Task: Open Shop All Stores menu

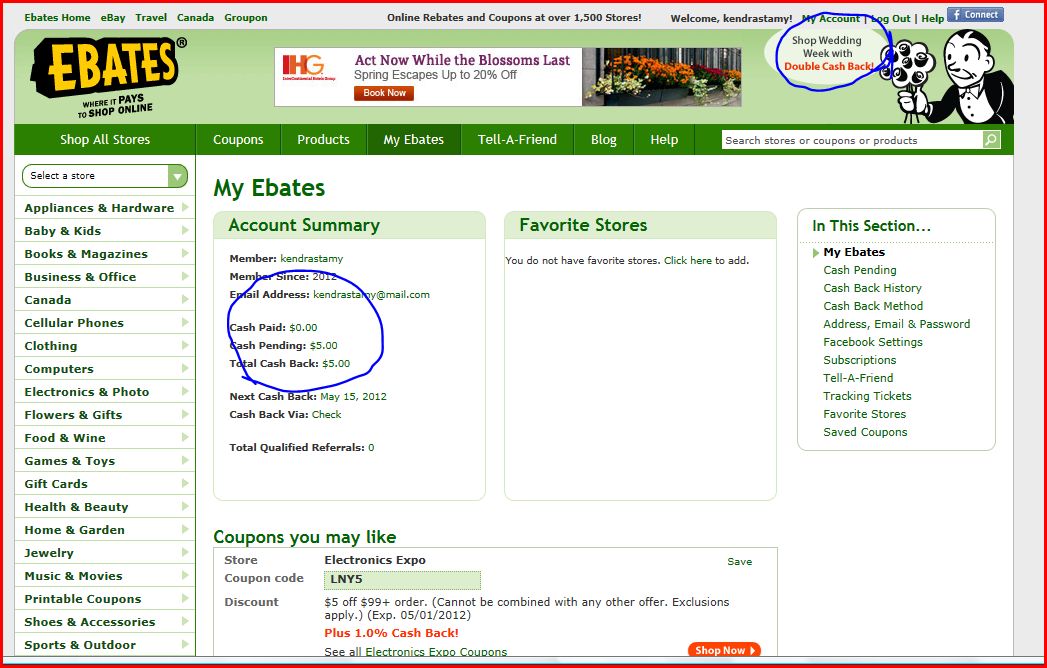Action: (x=105, y=140)
